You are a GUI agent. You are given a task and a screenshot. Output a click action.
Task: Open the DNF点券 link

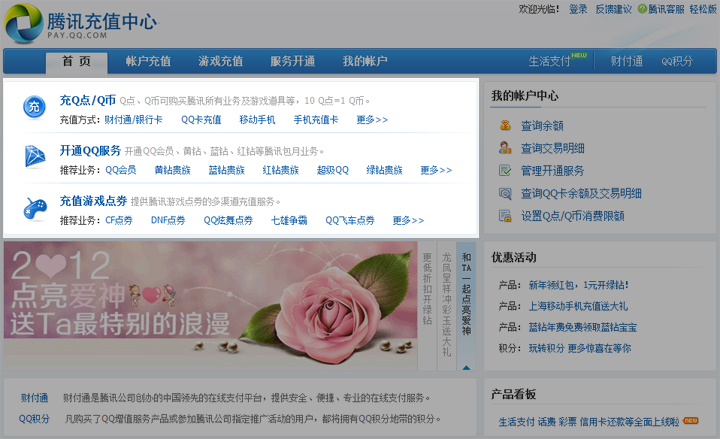tap(168, 220)
